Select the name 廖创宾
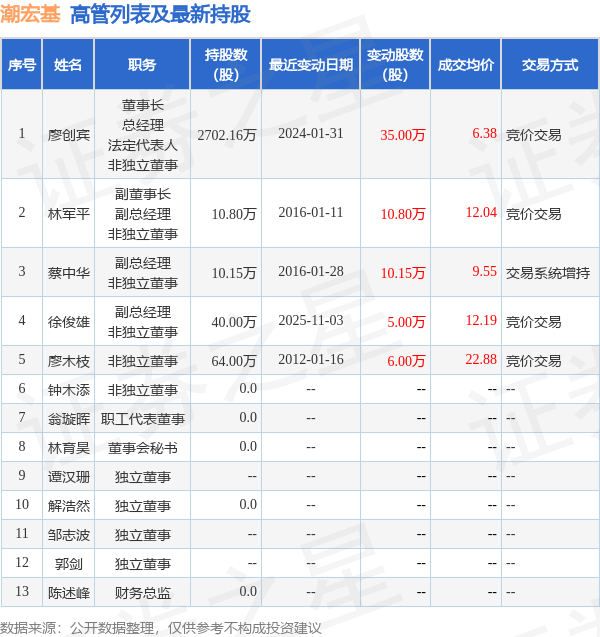Screen dimensions: 600x637 coord(69,135)
